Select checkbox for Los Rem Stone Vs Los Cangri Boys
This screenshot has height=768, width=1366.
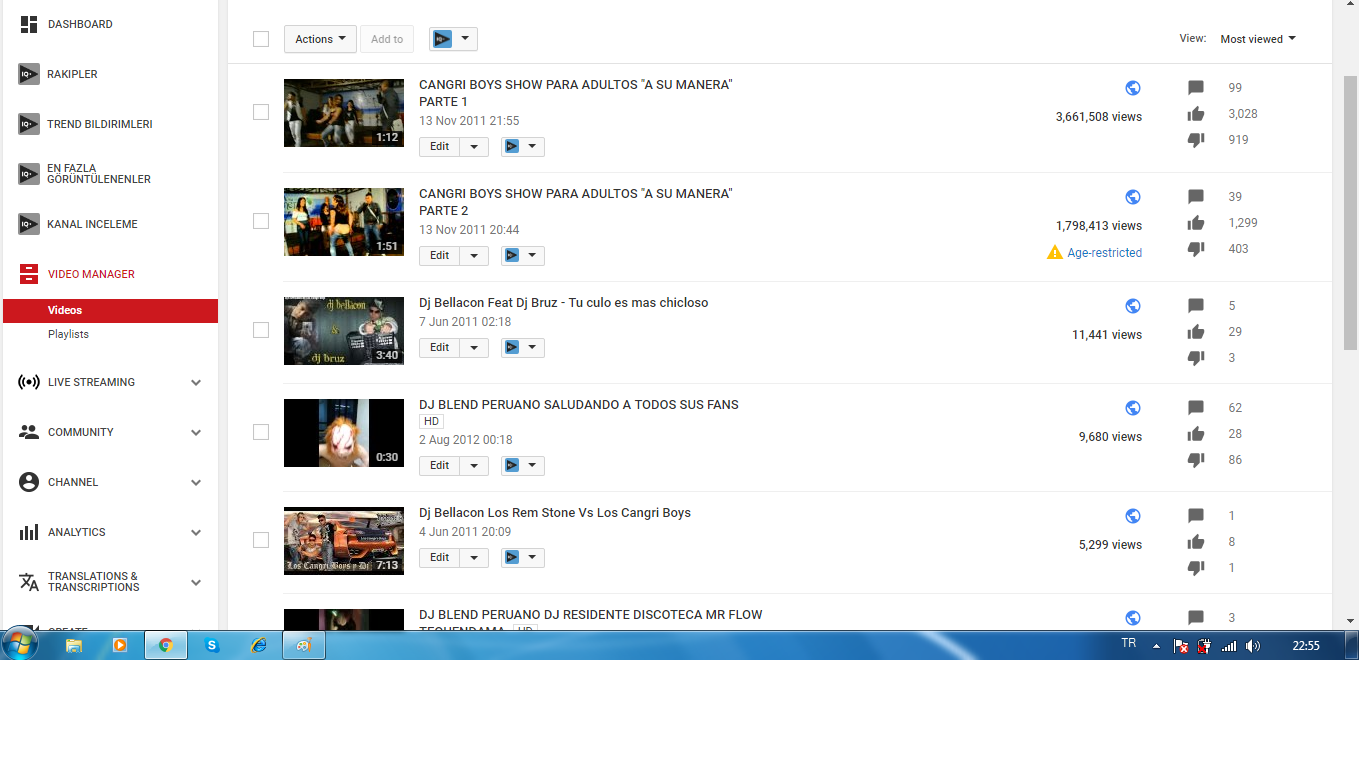pyautogui.click(x=261, y=540)
